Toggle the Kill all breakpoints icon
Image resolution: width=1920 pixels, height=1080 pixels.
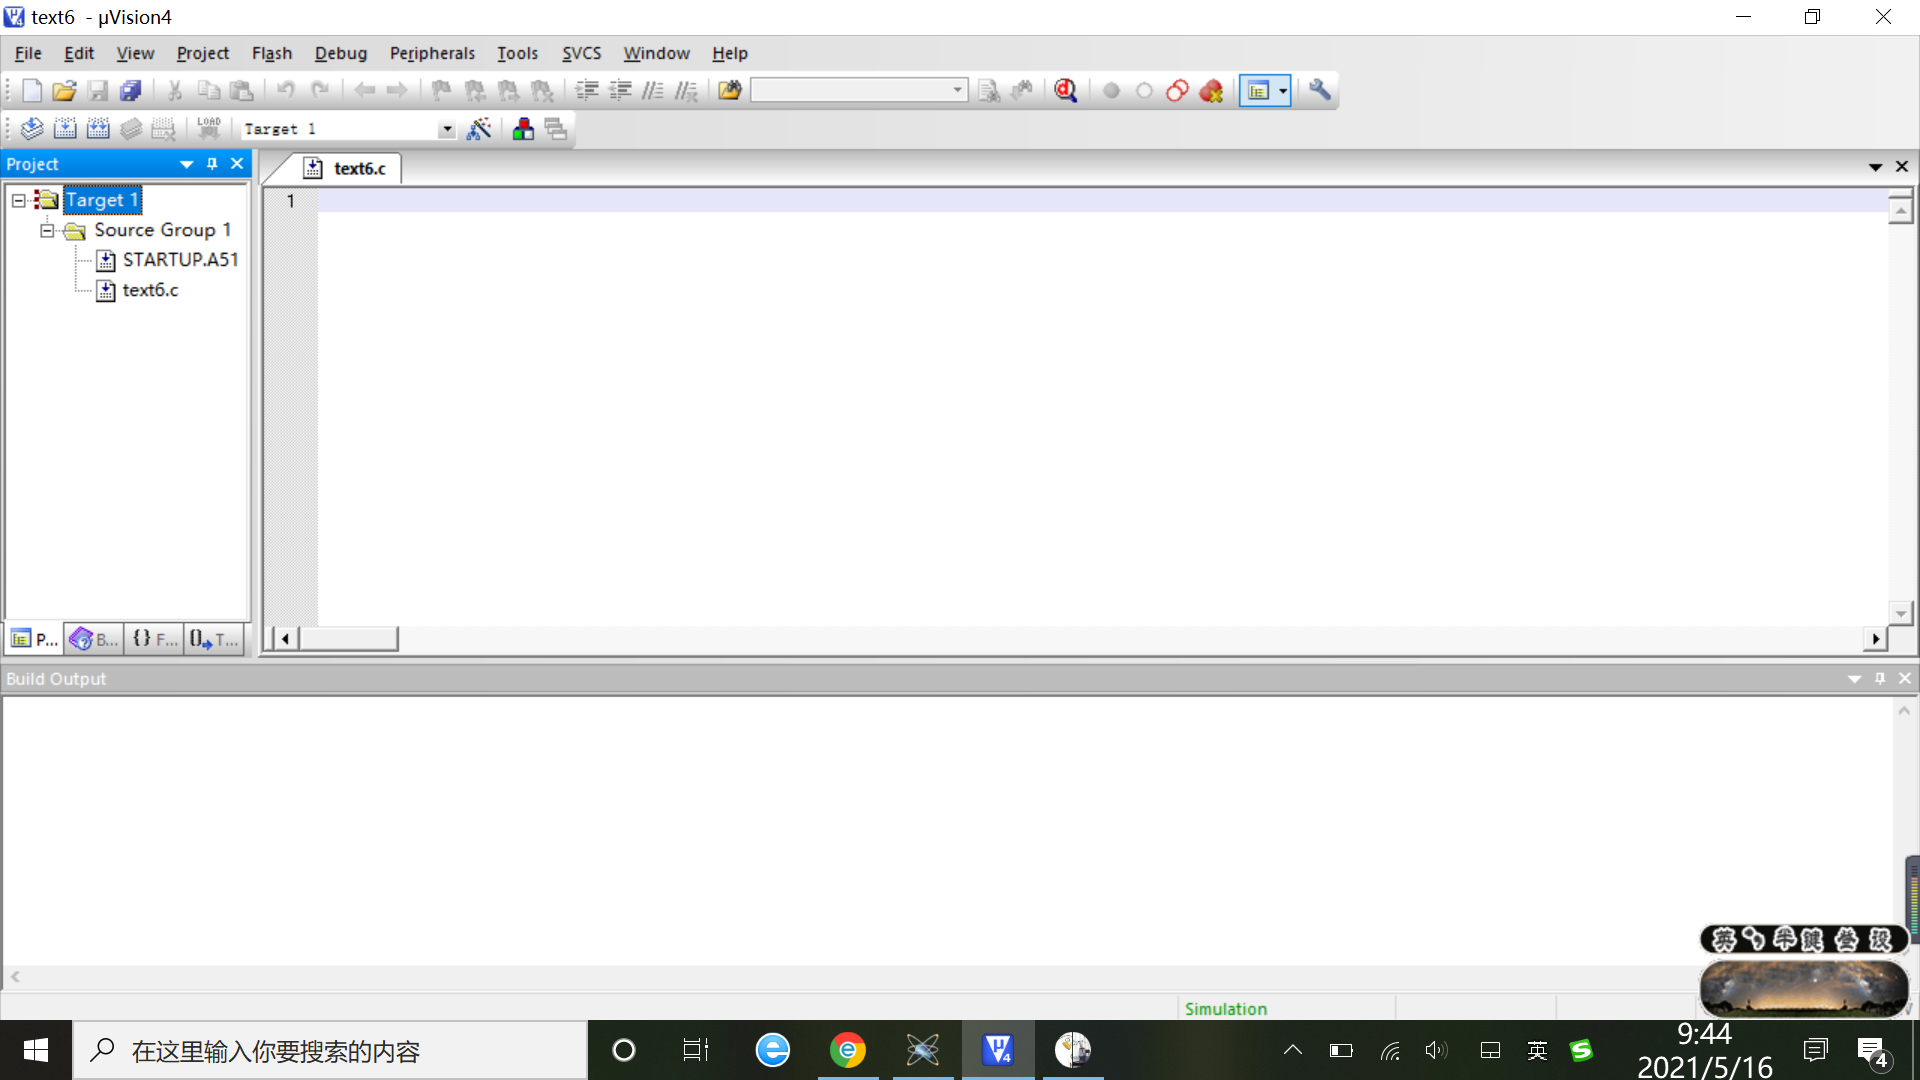click(1211, 91)
